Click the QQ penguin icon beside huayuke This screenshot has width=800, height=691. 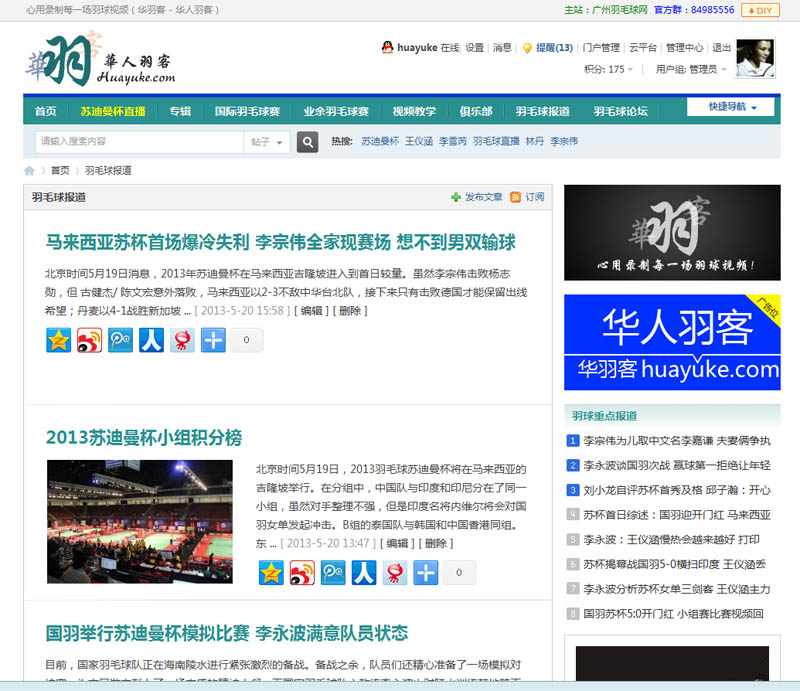click(x=387, y=47)
